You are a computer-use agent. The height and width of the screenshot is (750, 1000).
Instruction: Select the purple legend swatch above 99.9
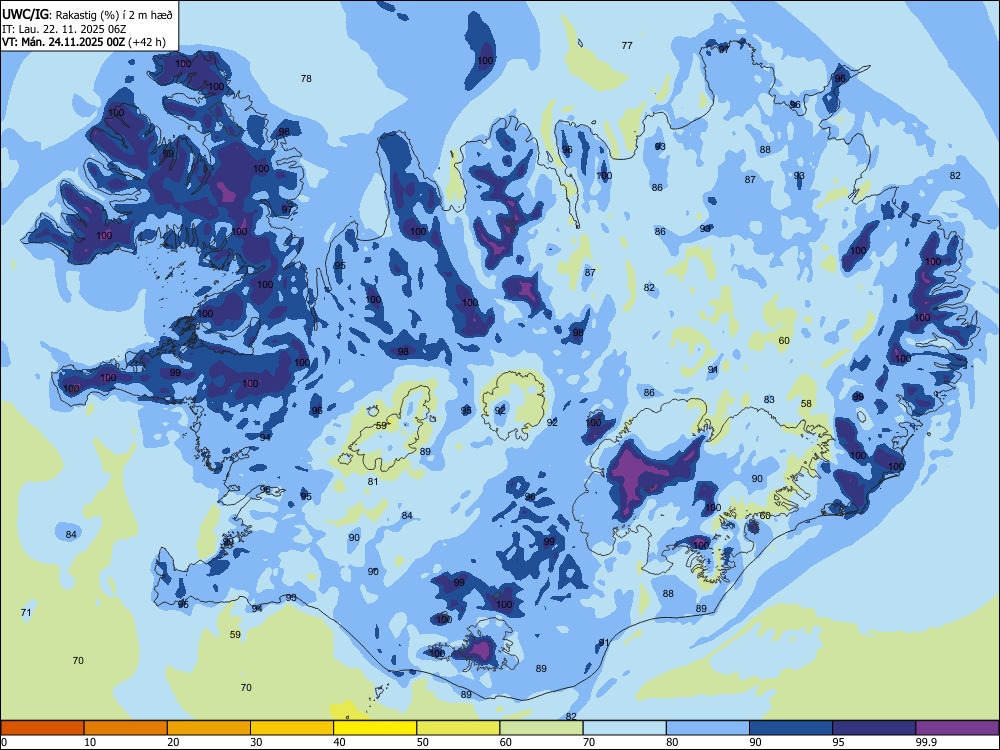click(x=957, y=728)
